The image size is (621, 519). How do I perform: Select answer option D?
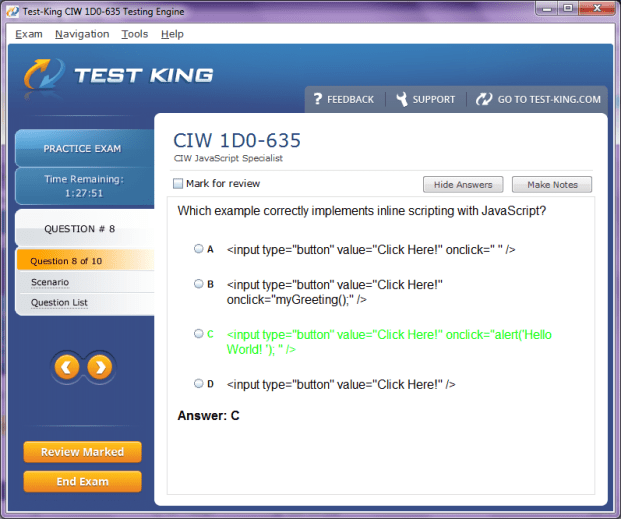point(198,384)
